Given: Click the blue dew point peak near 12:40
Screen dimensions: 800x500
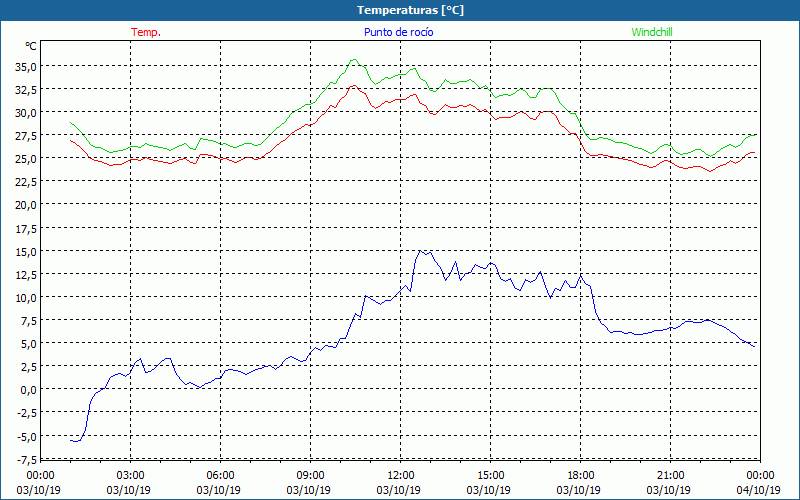Looking at the screenshot, I should [x=420, y=251].
